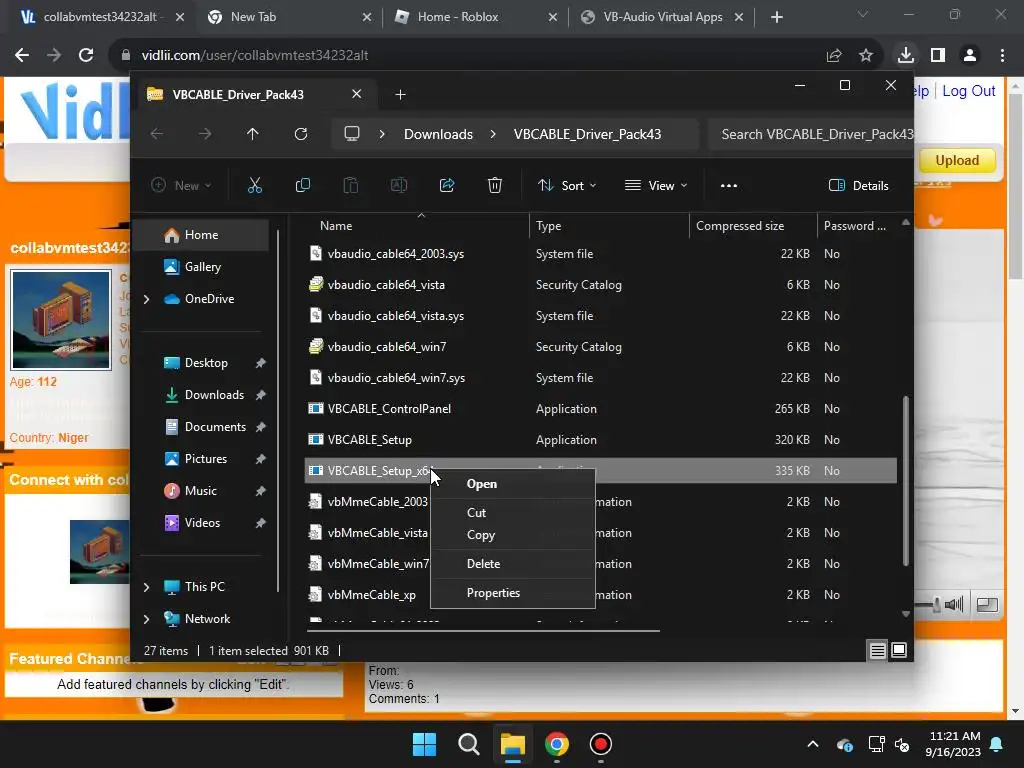The width and height of the screenshot is (1024, 768).
Task: Click Share this page icon in address bar
Action: click(834, 55)
